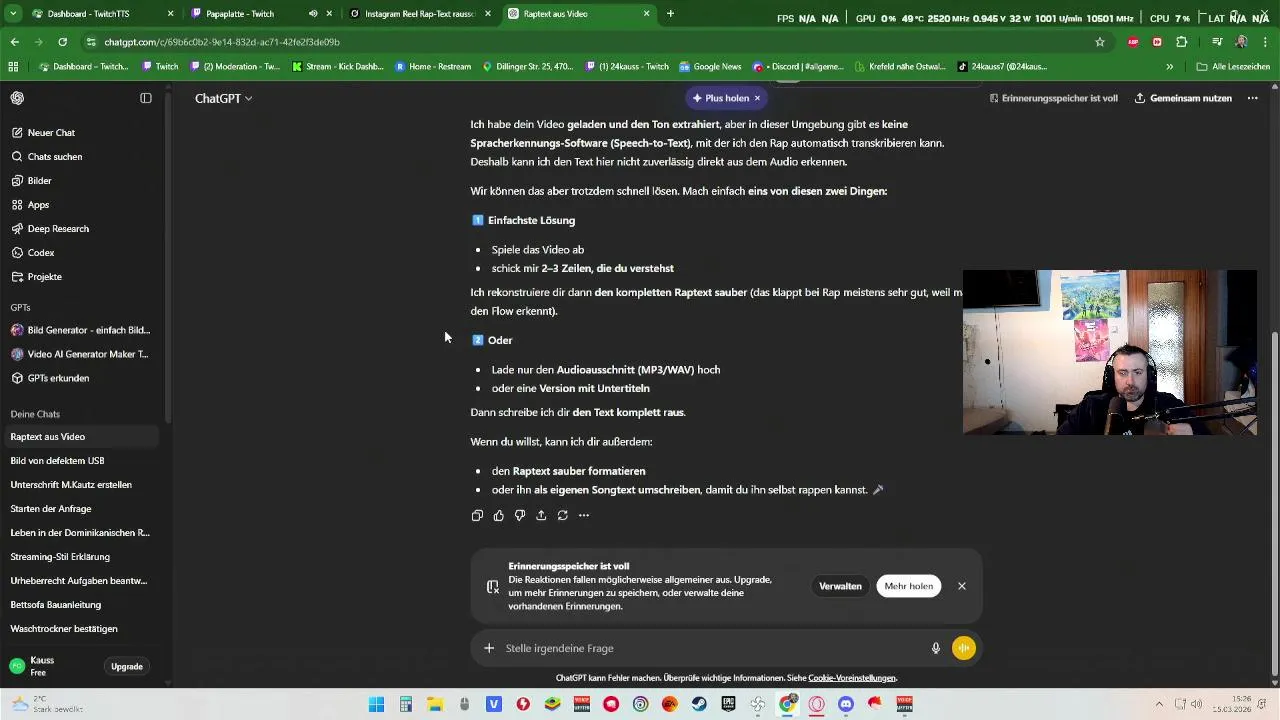The height and width of the screenshot is (720, 1280).
Task: Open Video AI Generator Maker GPT
Action: coord(80,354)
